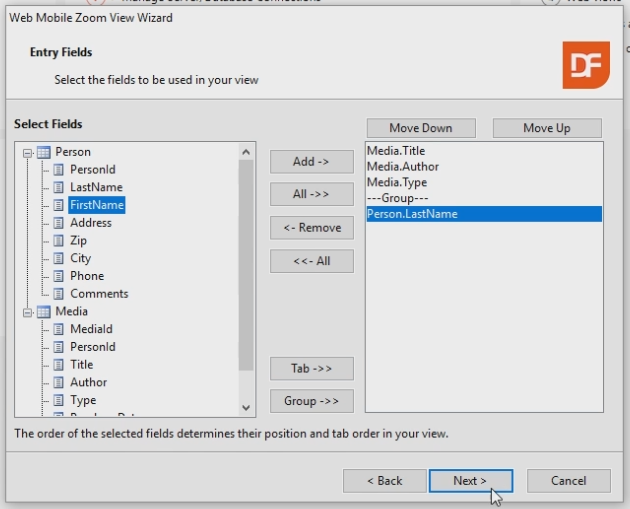Click the Move Down button
The image size is (630, 509).
click(x=420, y=128)
